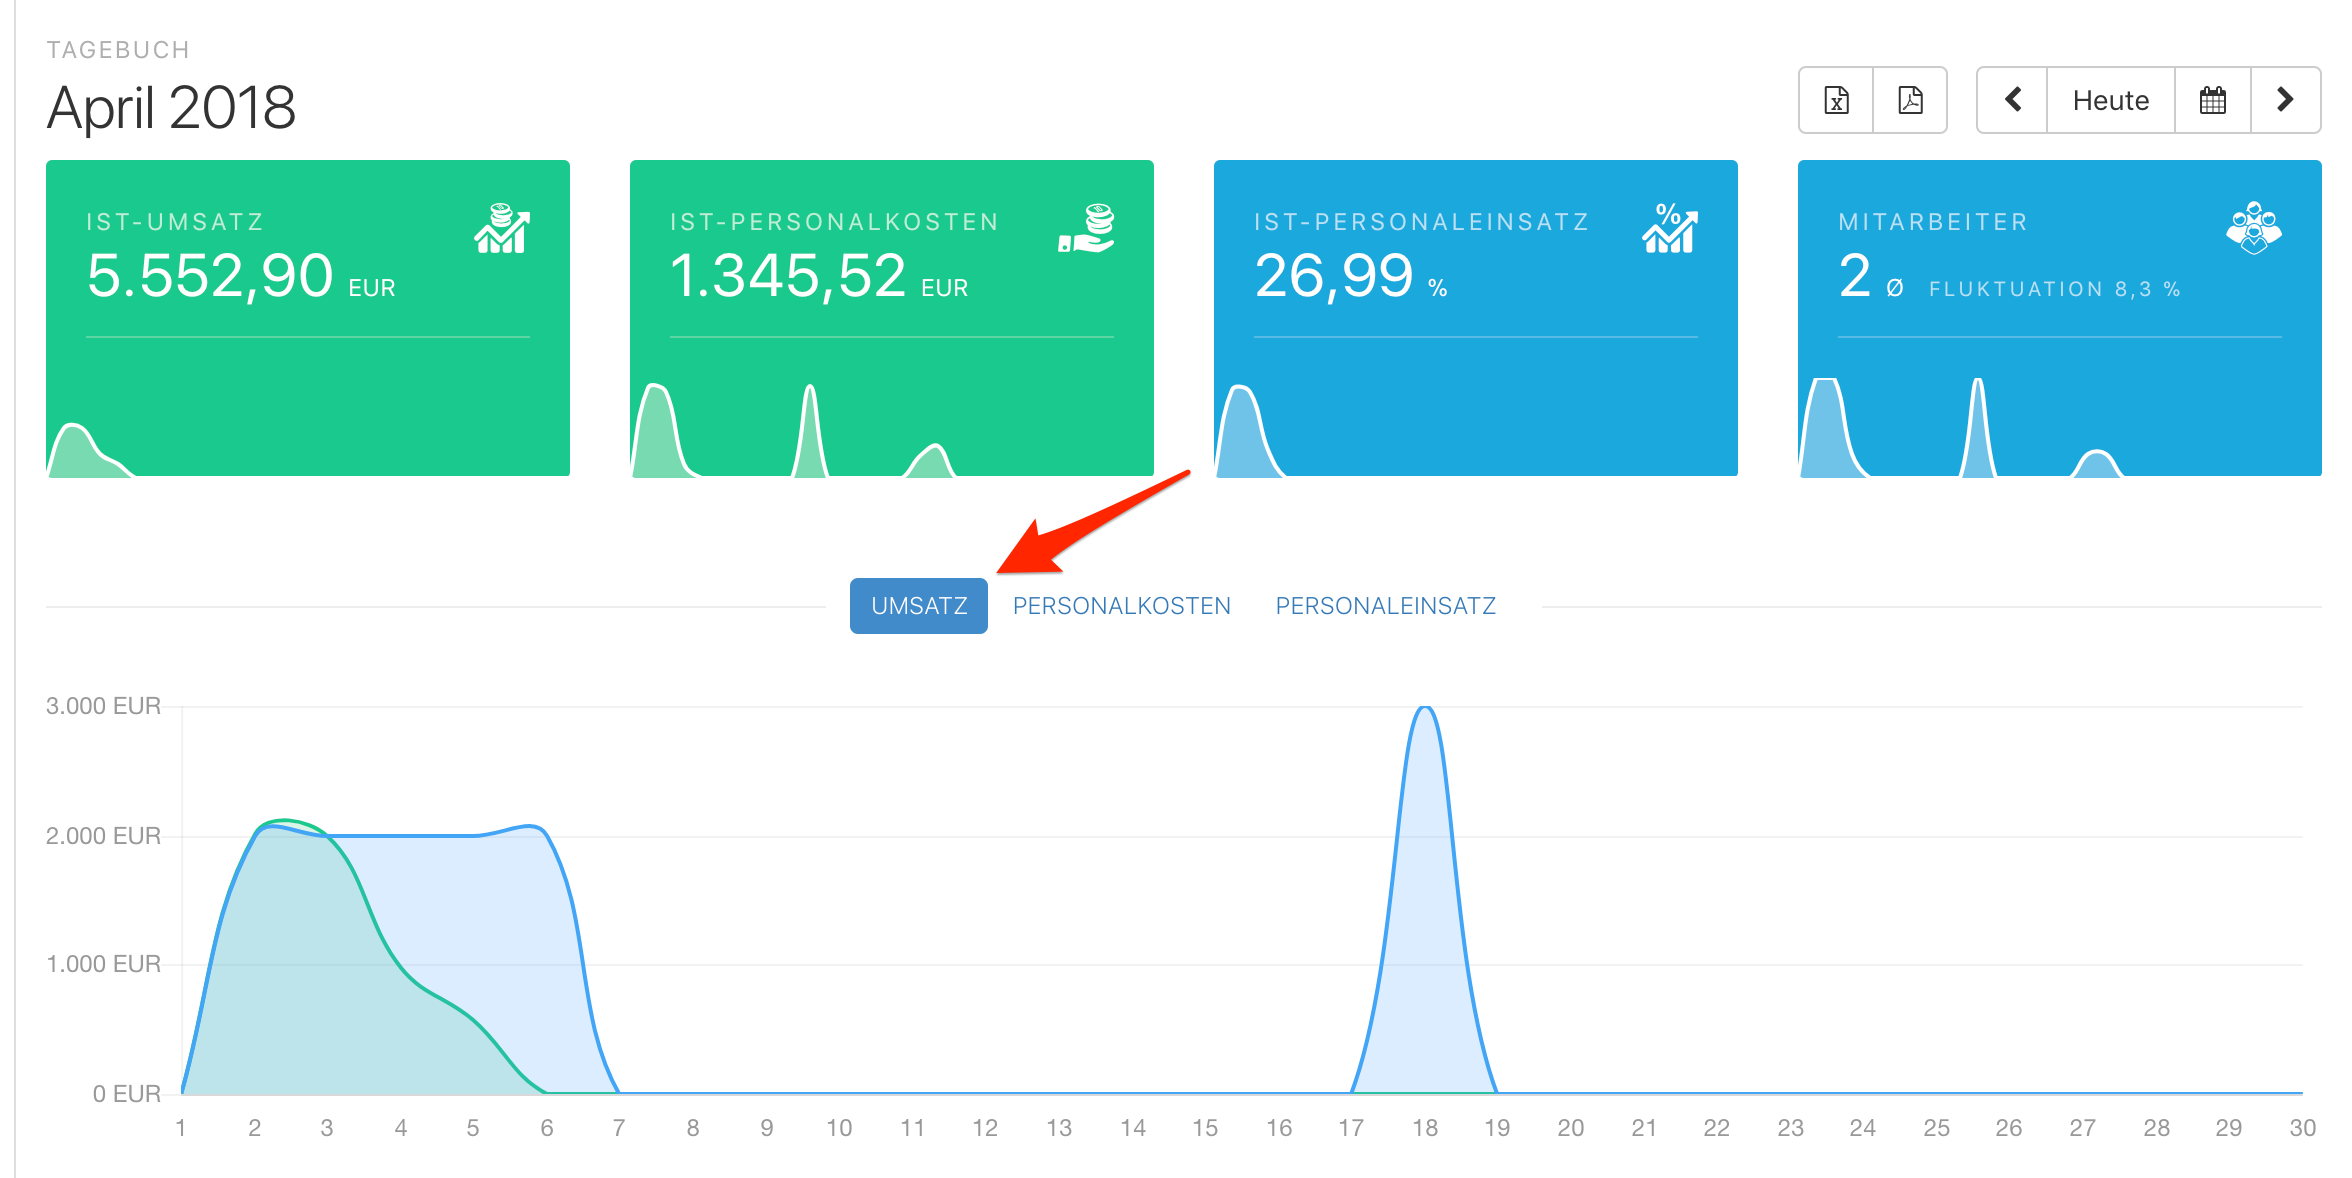Click the 2.000 EUR axis label
The width and height of the screenshot is (2352, 1178).
point(103,836)
